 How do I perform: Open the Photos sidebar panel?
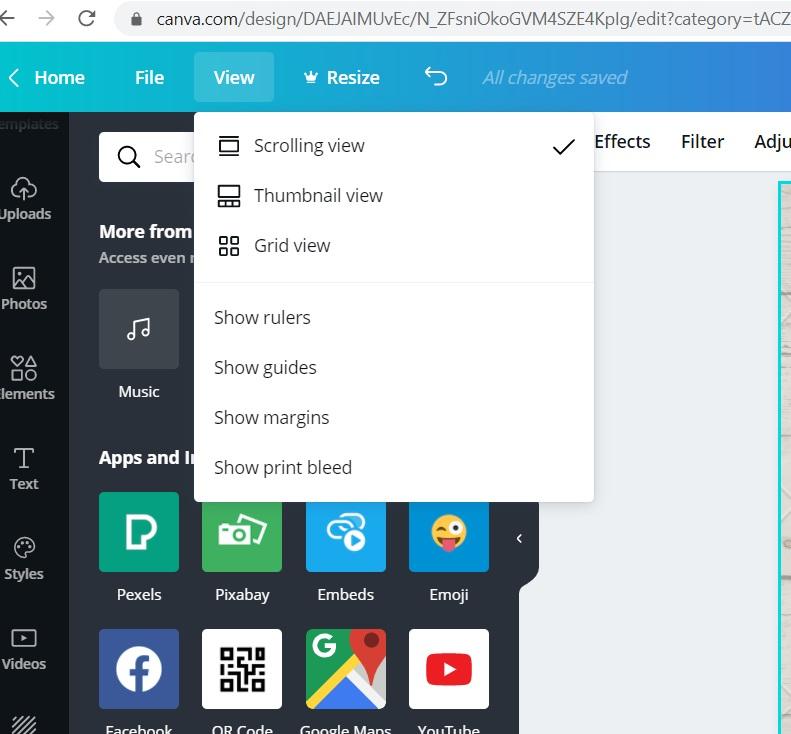pyautogui.click(x=24, y=289)
